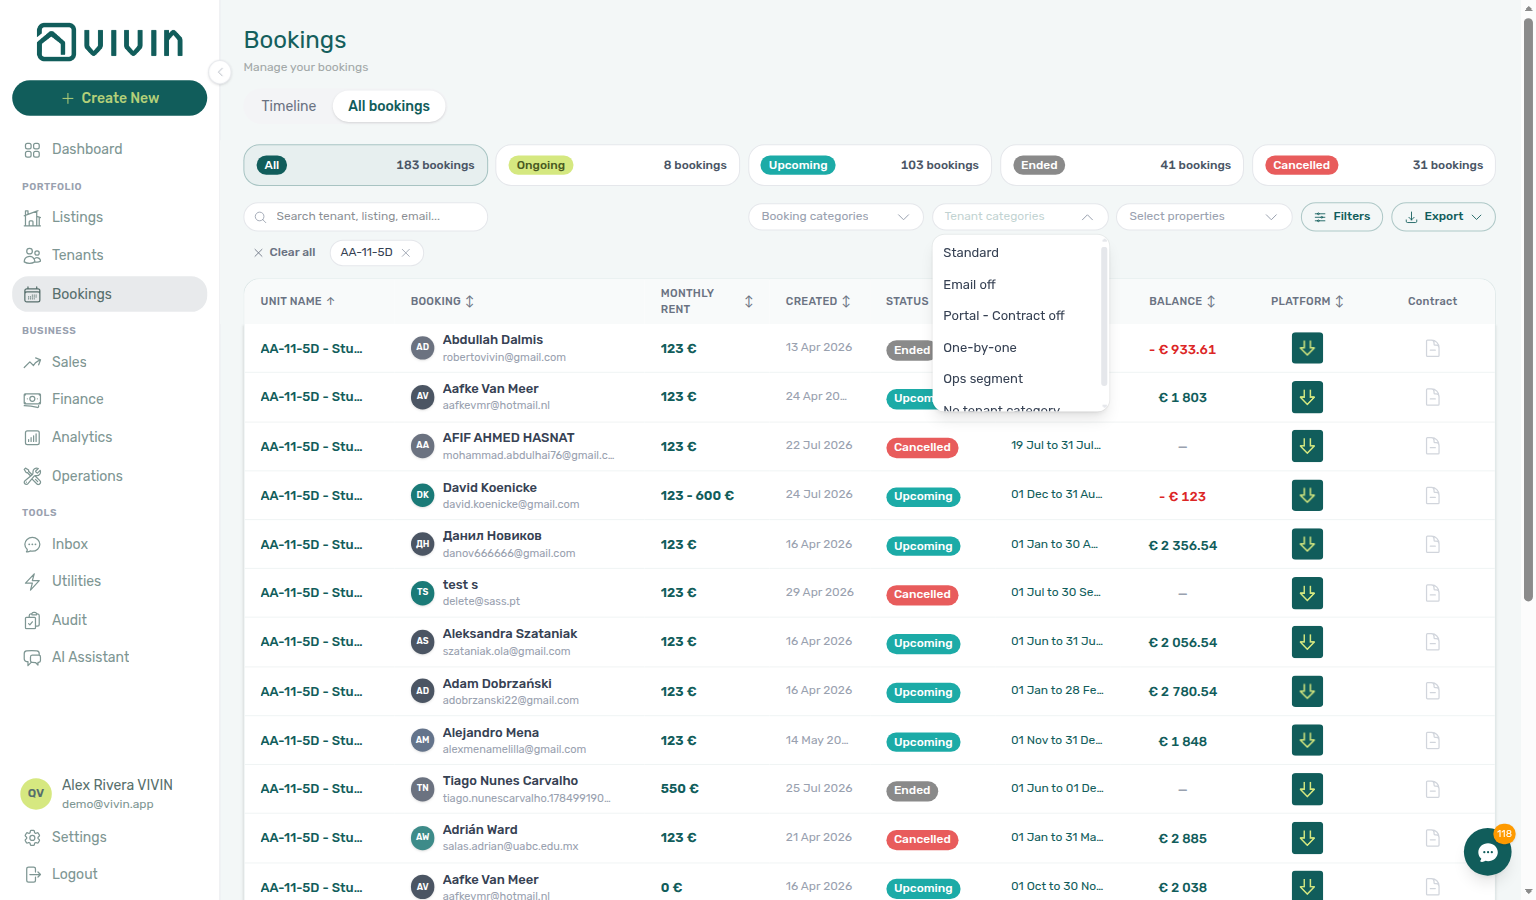The width and height of the screenshot is (1536, 900).
Task: Open Utilities tool
Action: 76,581
